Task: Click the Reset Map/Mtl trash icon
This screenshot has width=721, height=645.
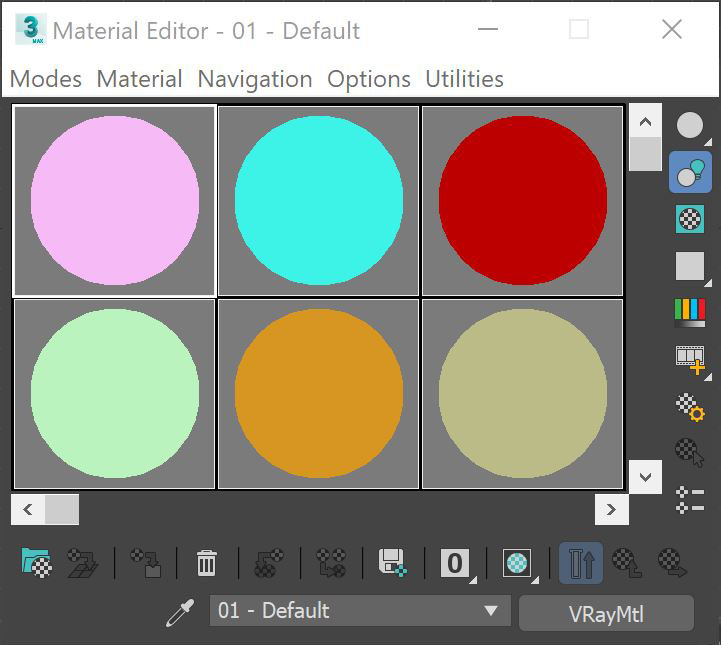Action: (x=206, y=563)
